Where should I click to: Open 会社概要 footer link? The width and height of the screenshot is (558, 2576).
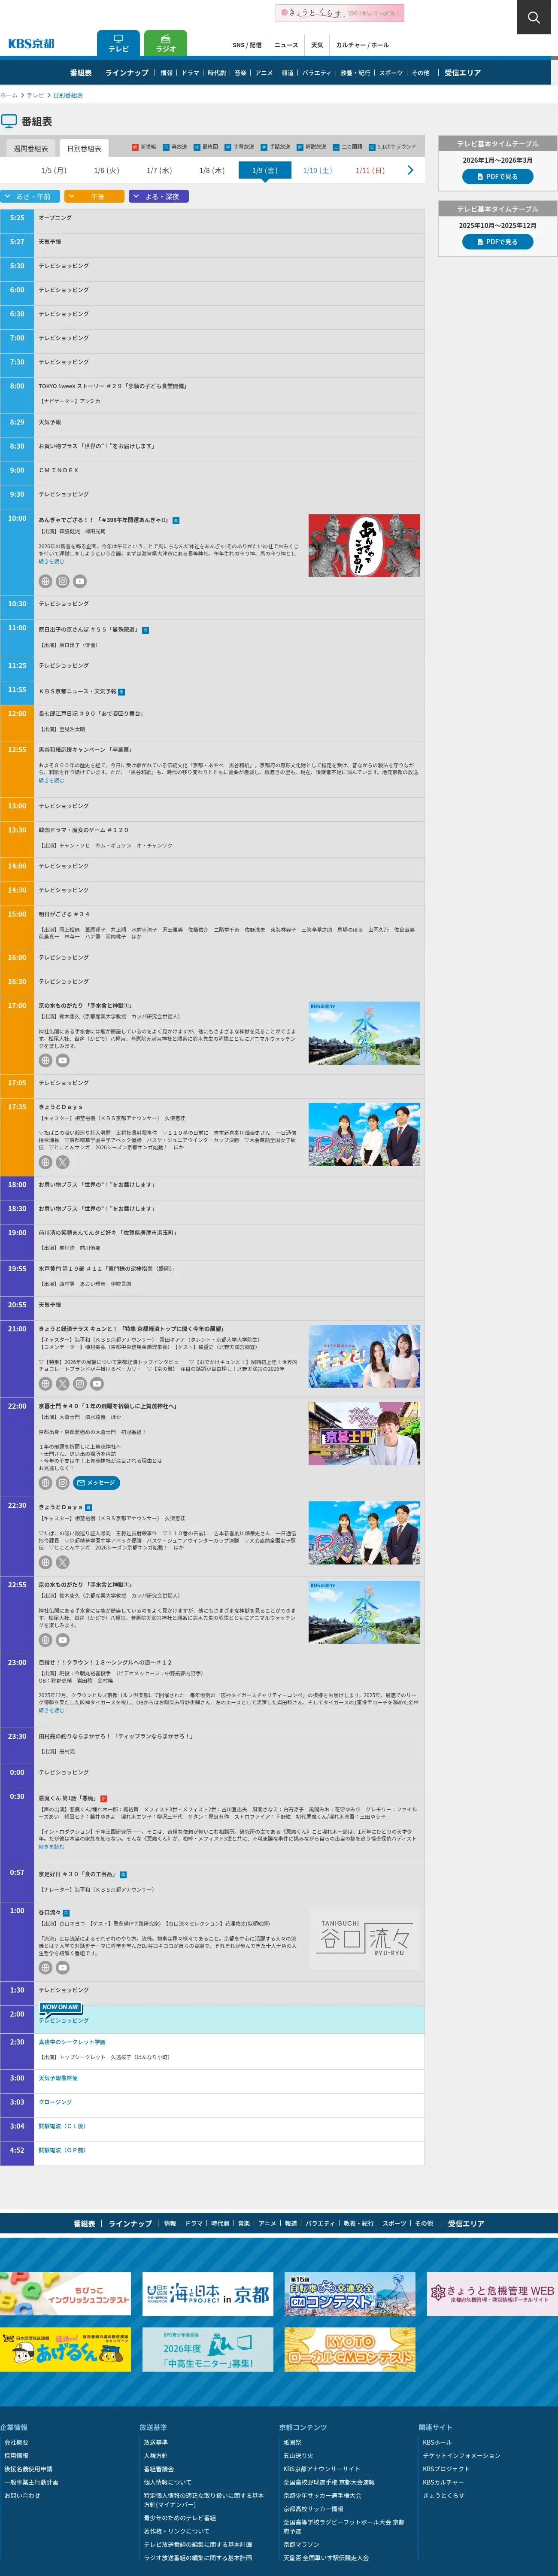[x=16, y=2442]
